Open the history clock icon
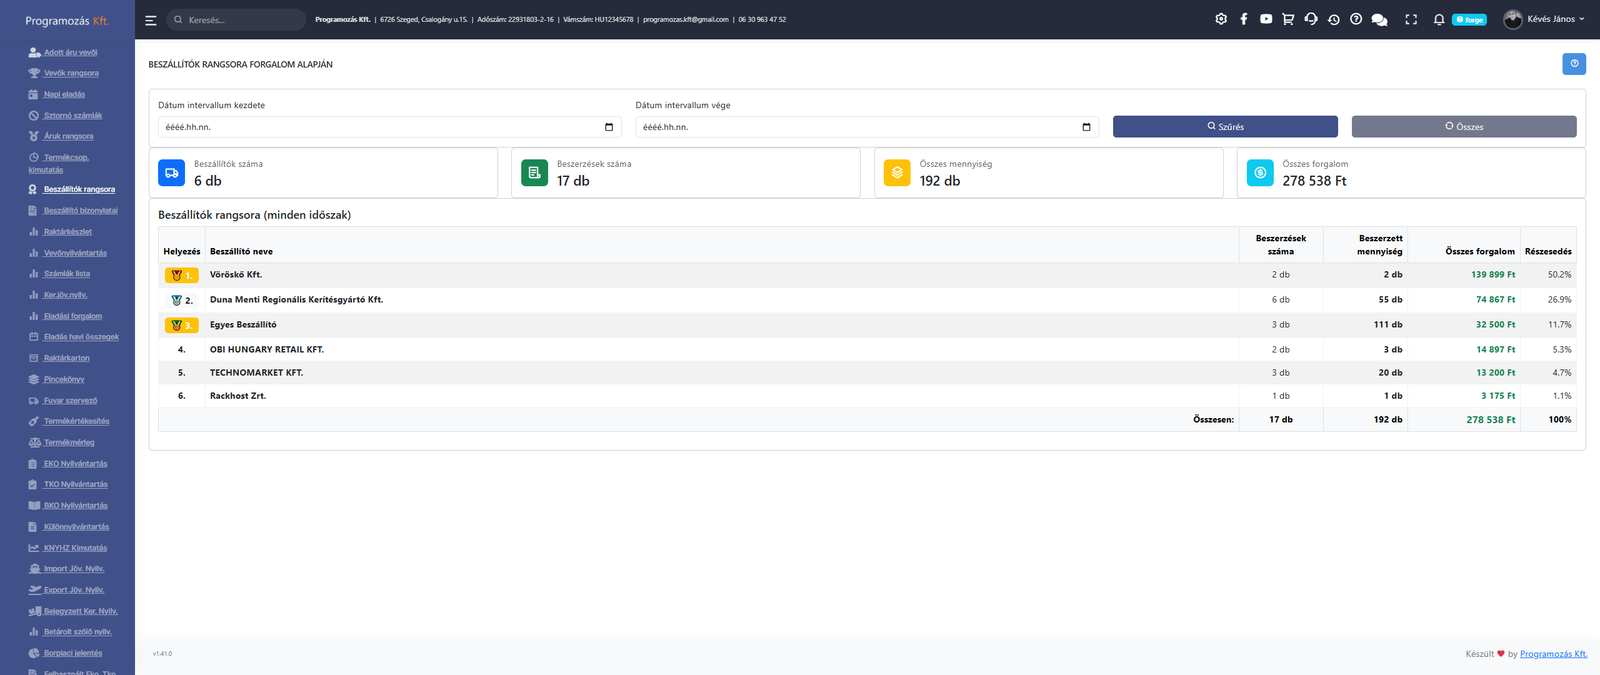 [x=1333, y=19]
